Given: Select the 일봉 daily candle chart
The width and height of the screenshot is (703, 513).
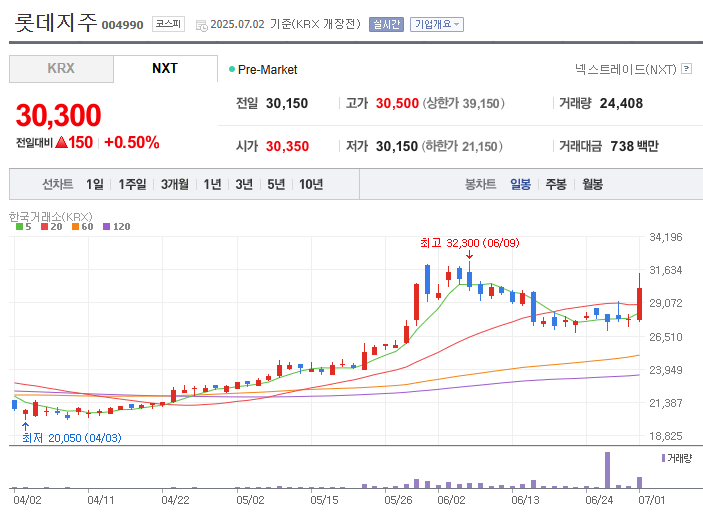Looking at the screenshot, I should click(x=521, y=184).
